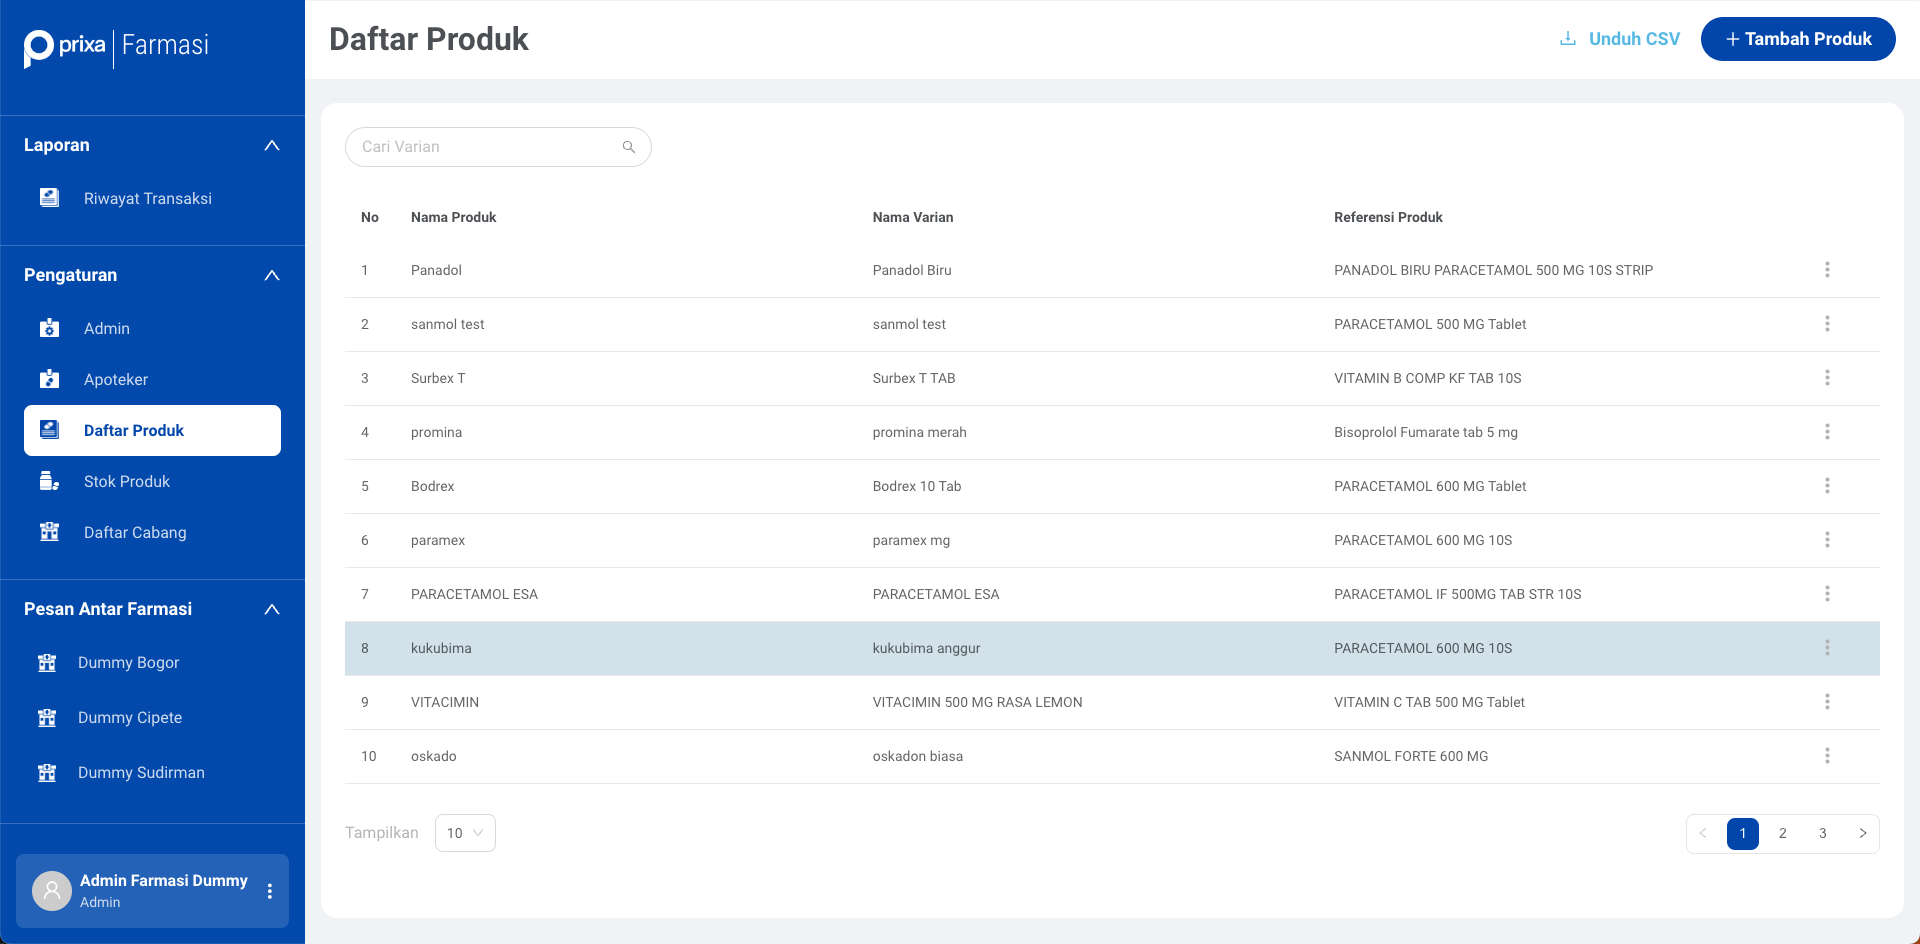The width and height of the screenshot is (1920, 944).
Task: Open Daftar Cabang from the sidebar
Action: tap(135, 533)
